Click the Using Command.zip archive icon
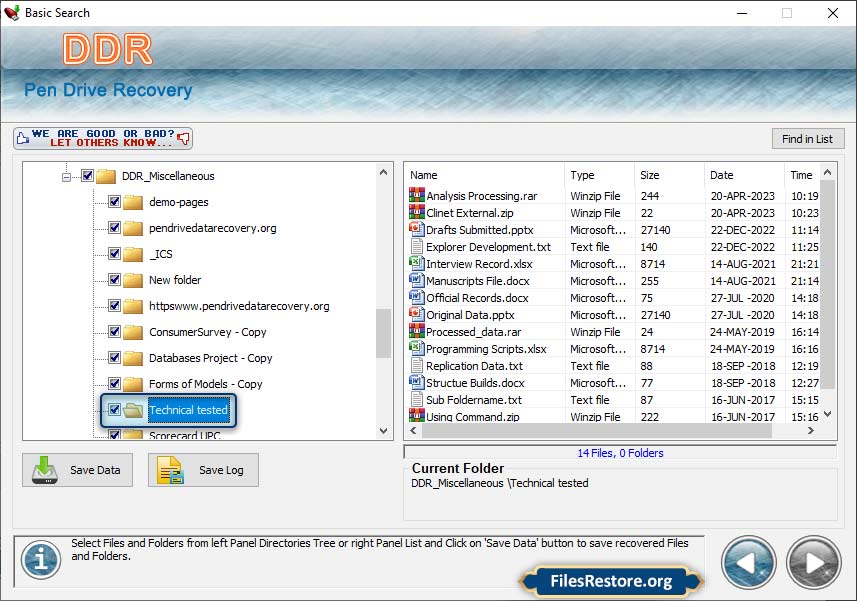 [416, 415]
